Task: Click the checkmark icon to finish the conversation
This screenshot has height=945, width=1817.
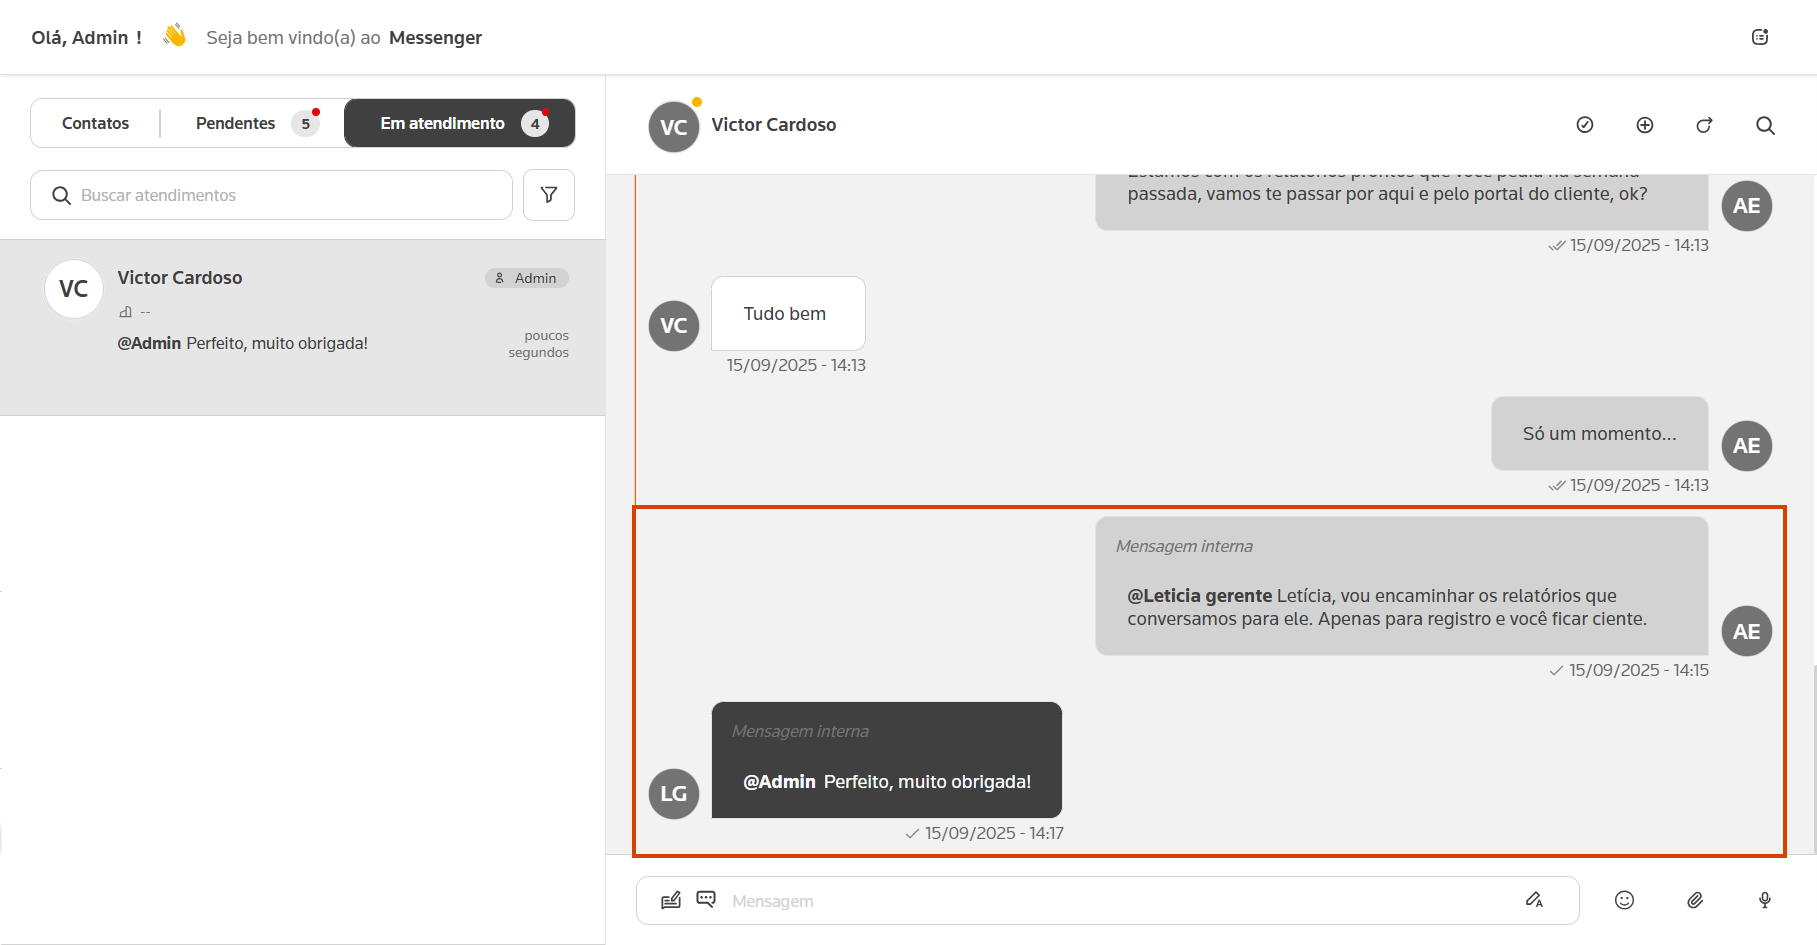Action: (1584, 125)
